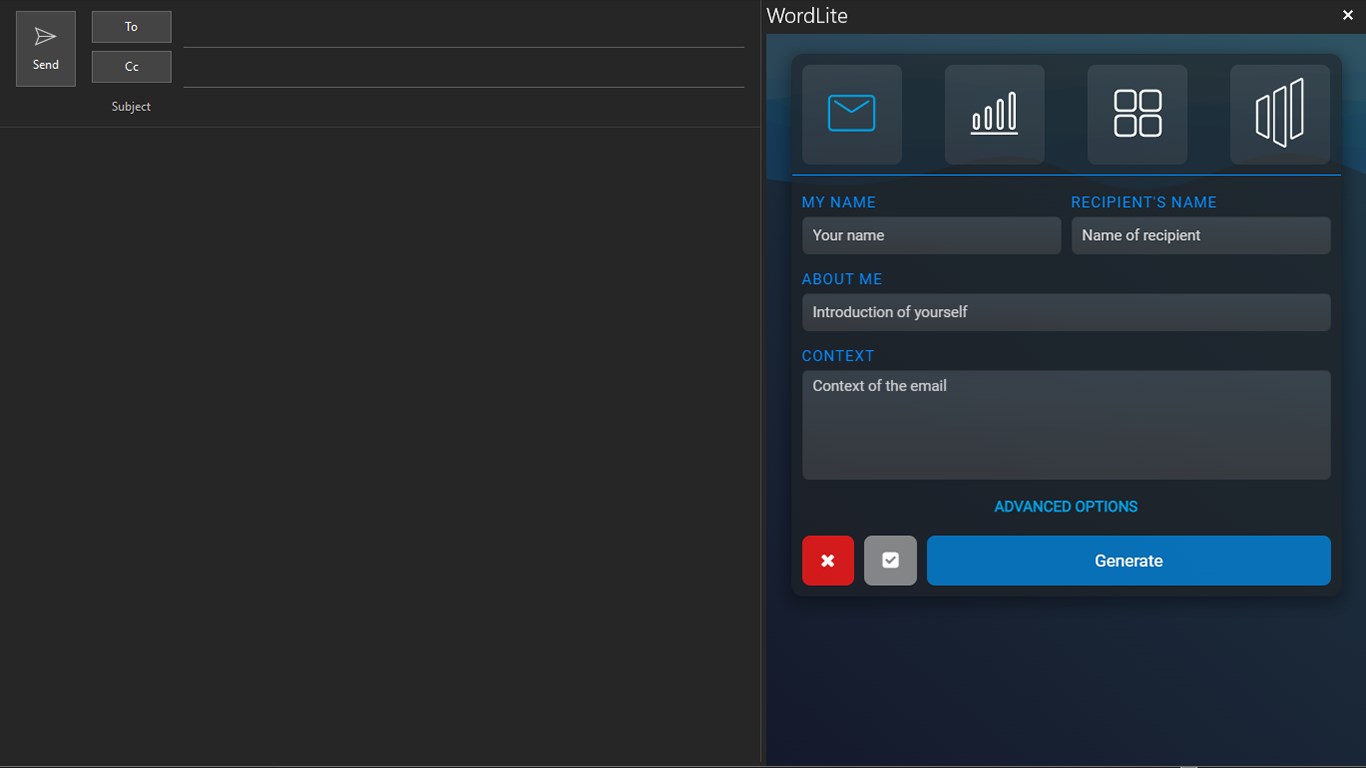
Task: Click into the To address line
Action: coord(464,29)
